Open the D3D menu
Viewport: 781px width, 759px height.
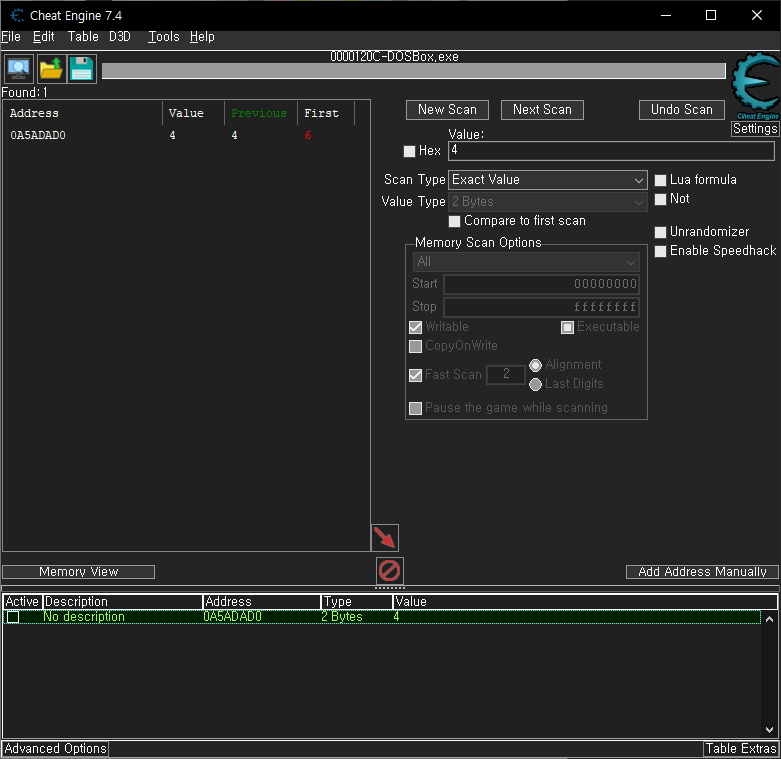pos(120,37)
